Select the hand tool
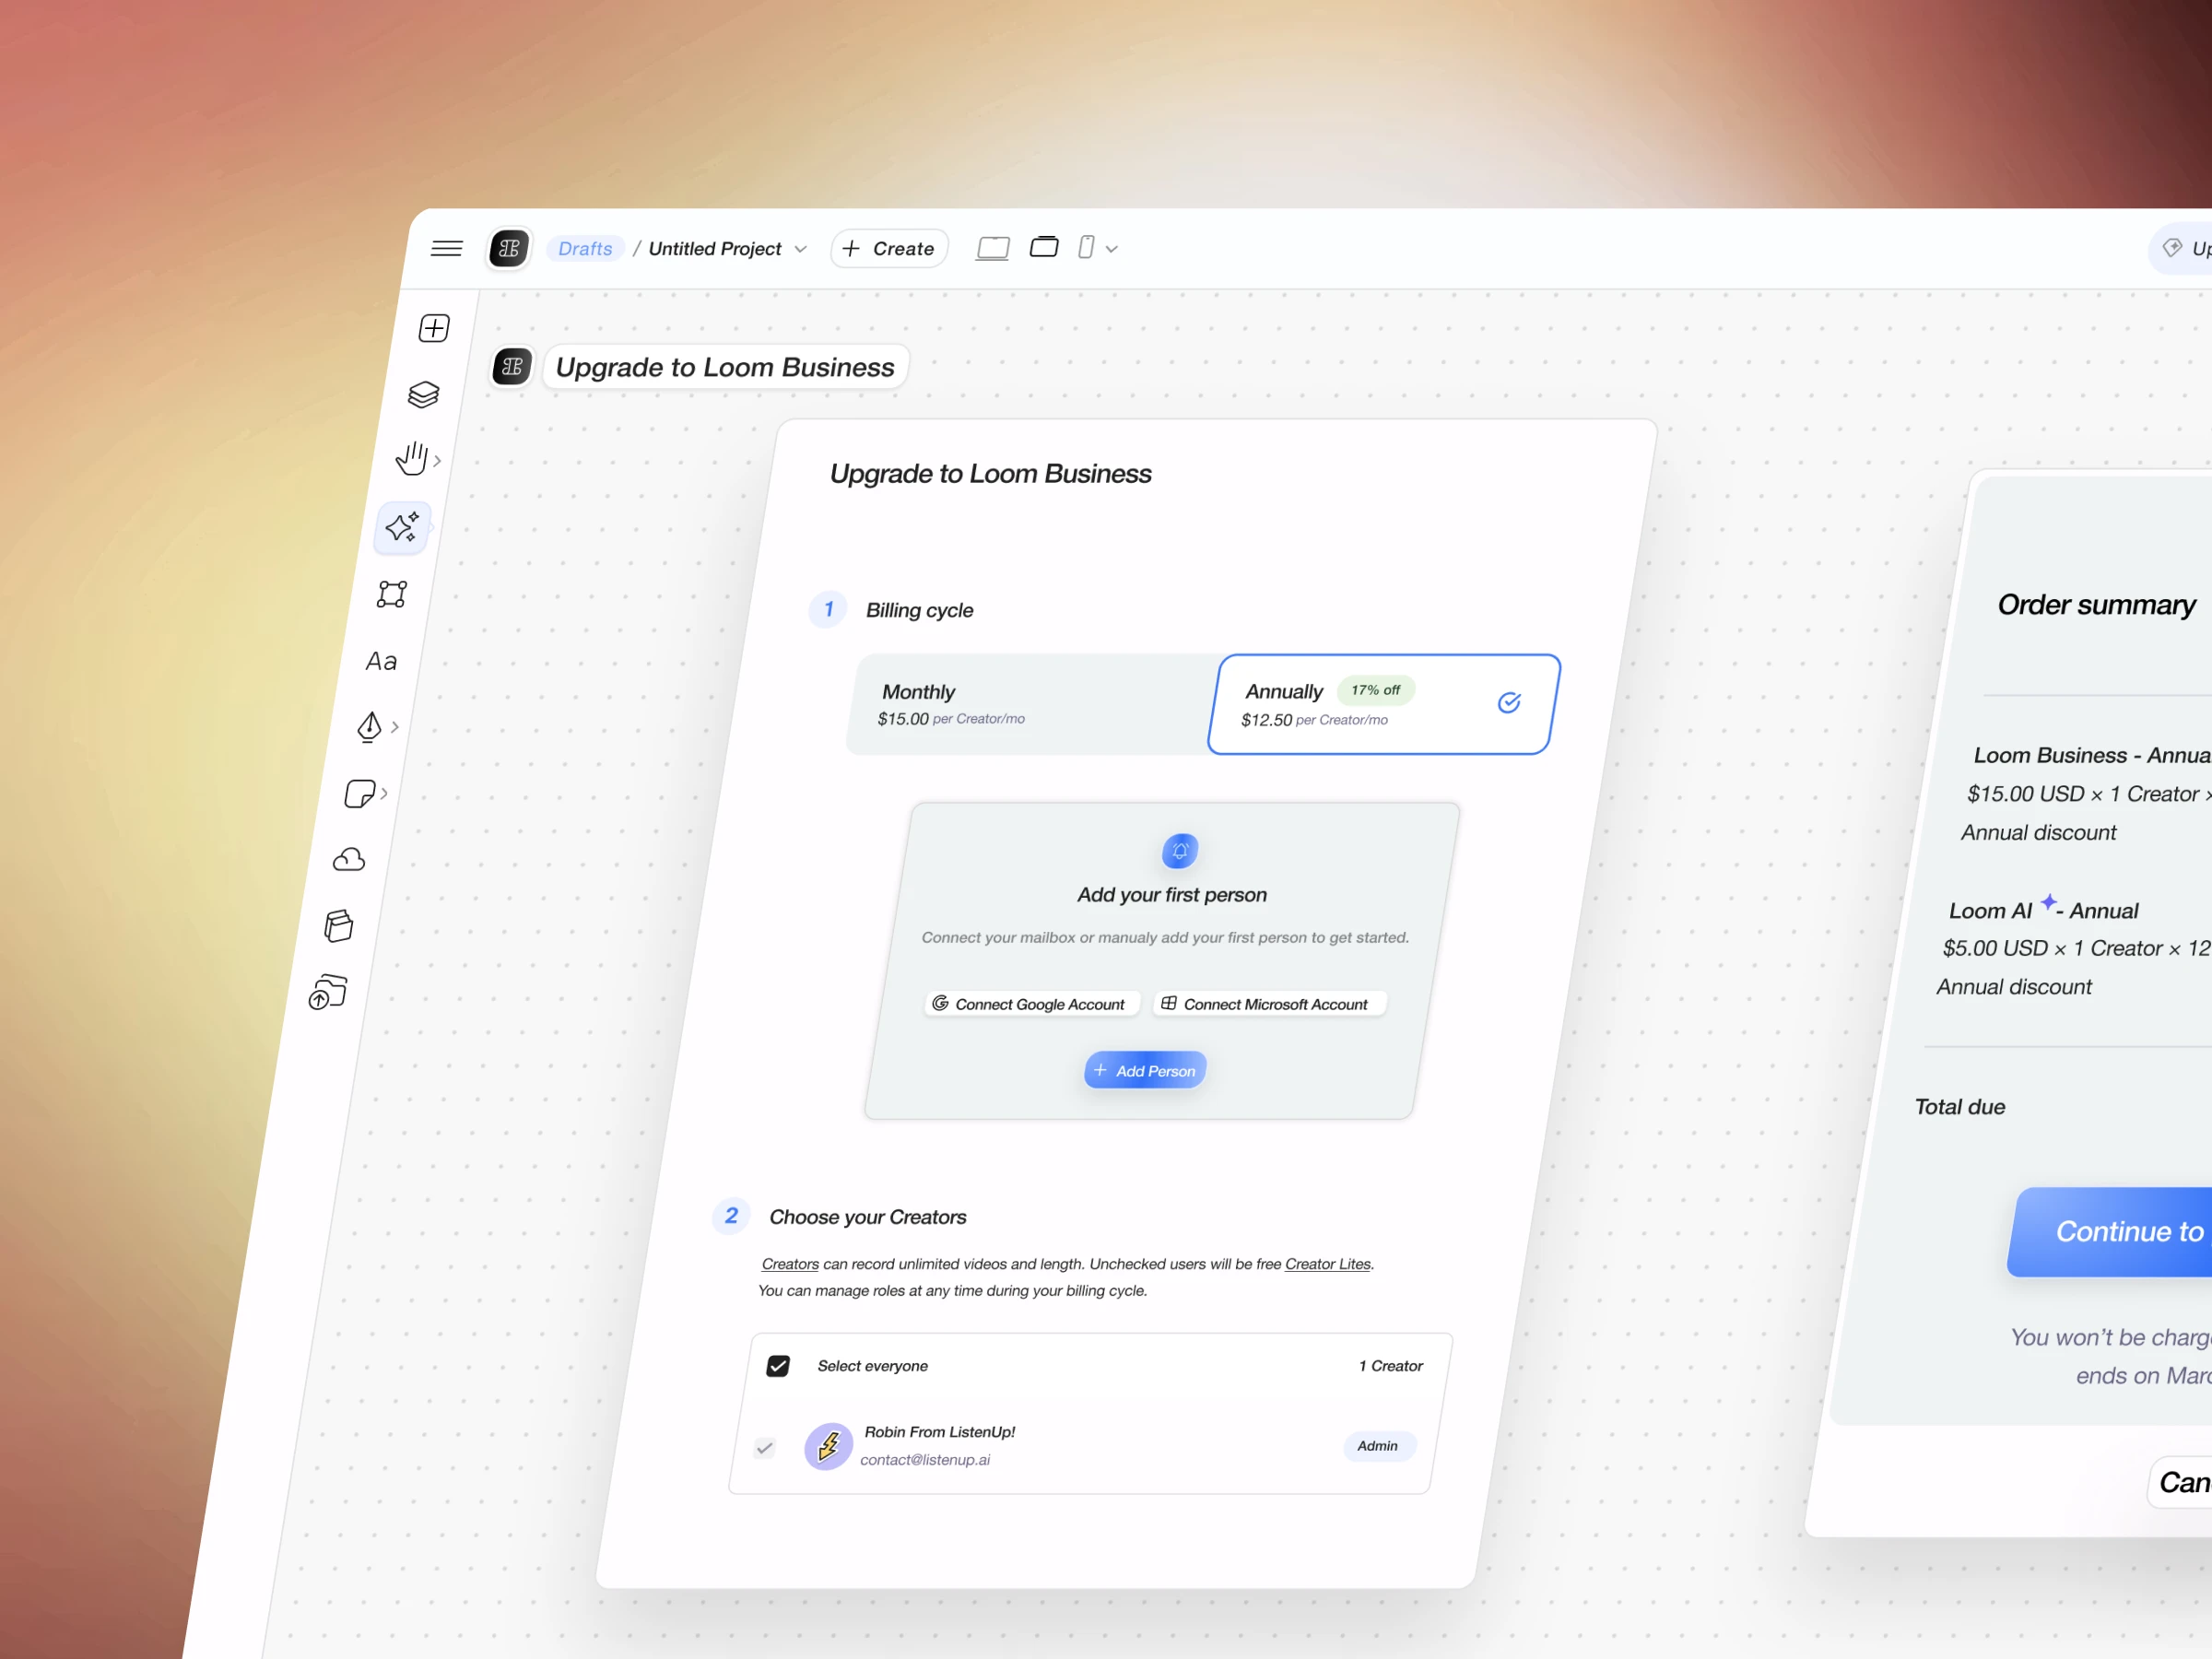Viewport: 2212px width, 1659px height. [411, 459]
